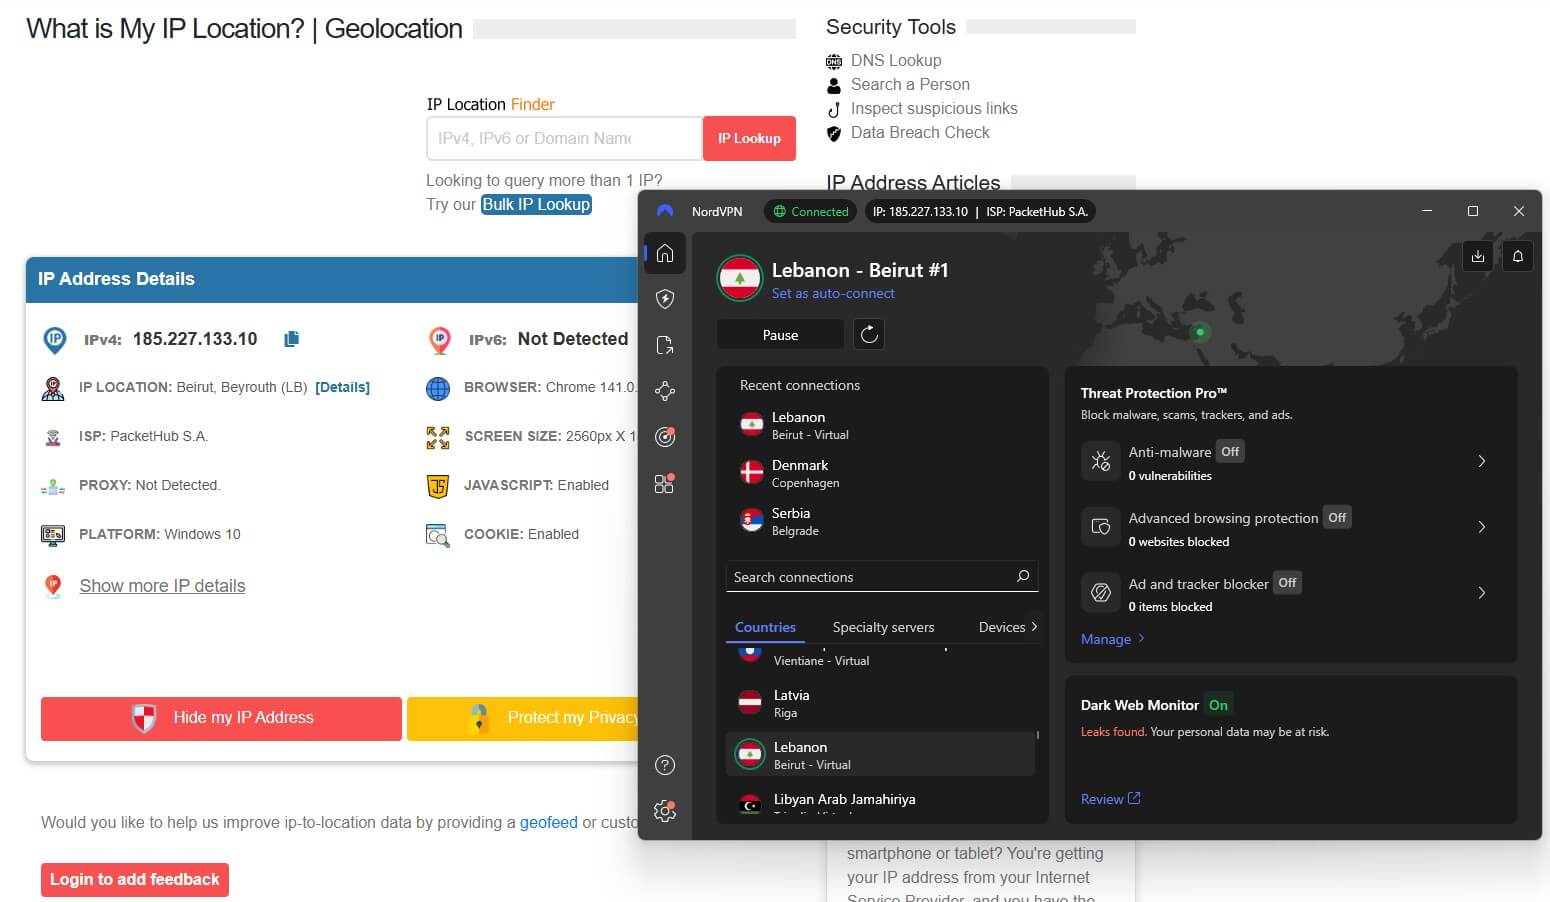The height and width of the screenshot is (902, 1550).
Task: Toggle Advanced browsing protection Off badge
Action: [1337, 517]
